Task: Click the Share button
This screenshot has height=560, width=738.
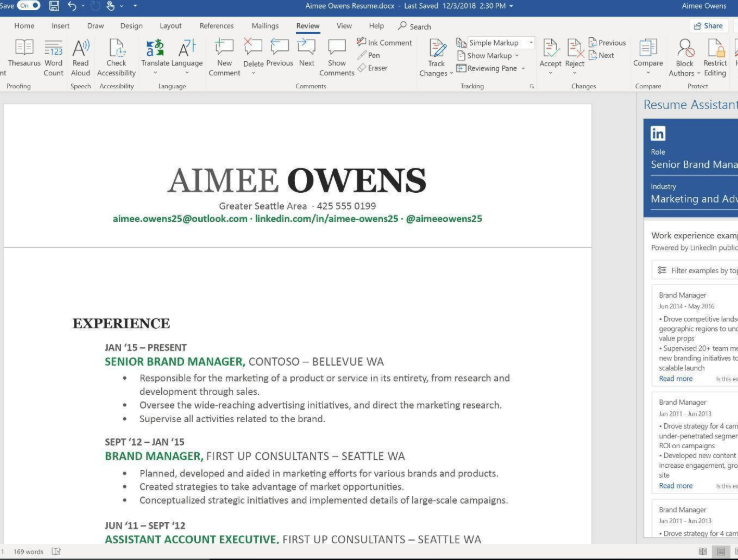Action: pyautogui.click(x=708, y=26)
